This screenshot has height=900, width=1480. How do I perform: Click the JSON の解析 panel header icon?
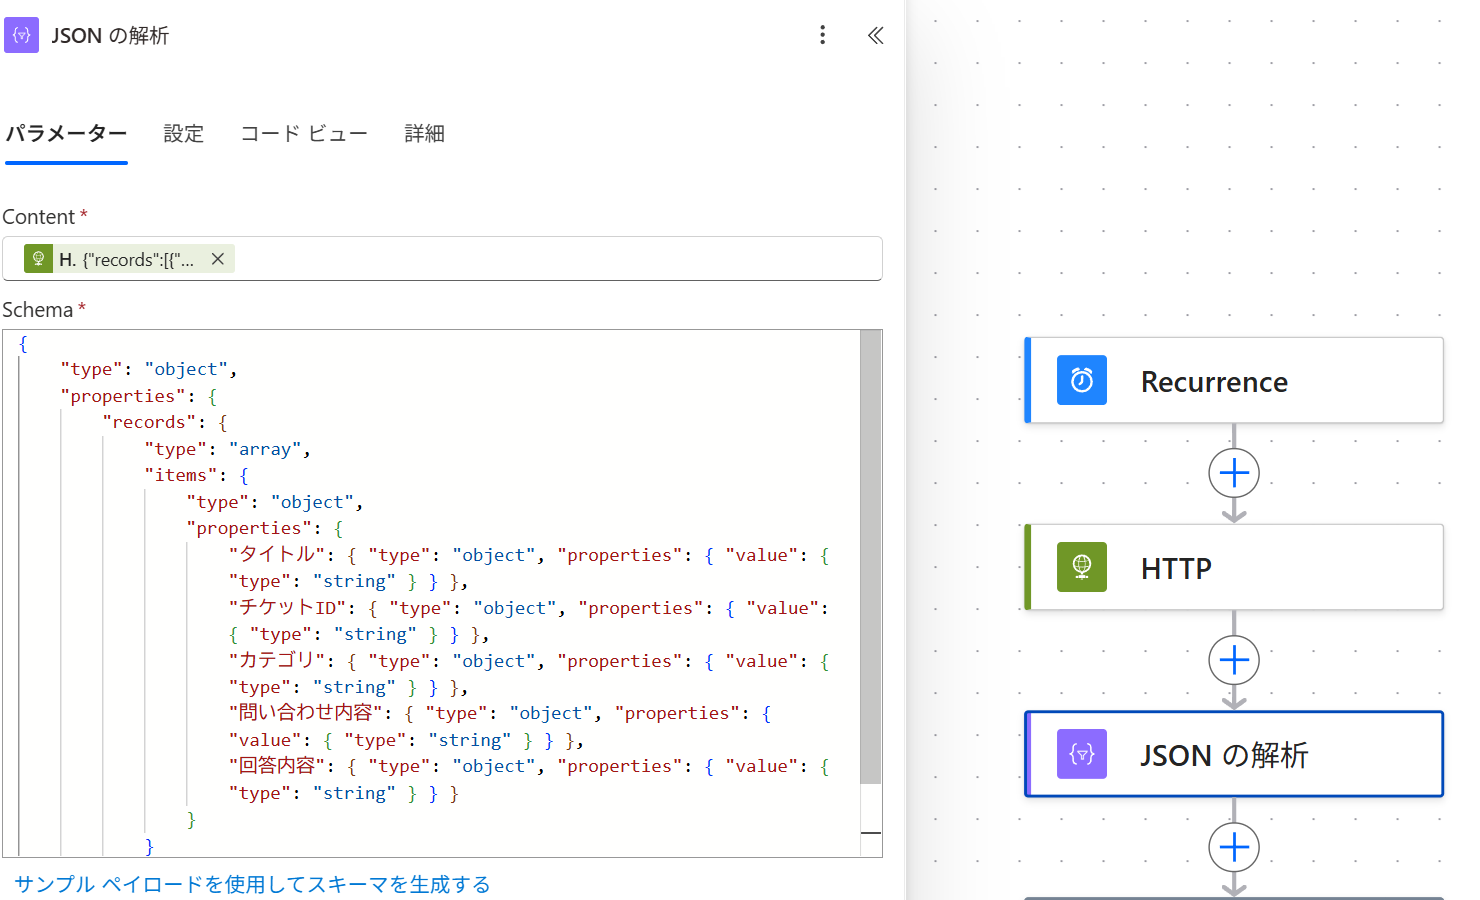21,35
